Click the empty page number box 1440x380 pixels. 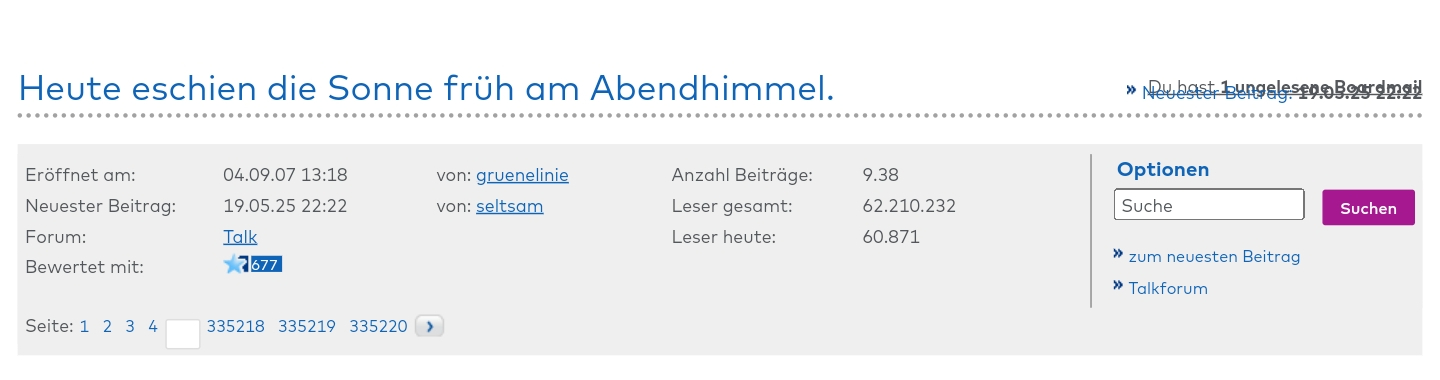click(183, 334)
